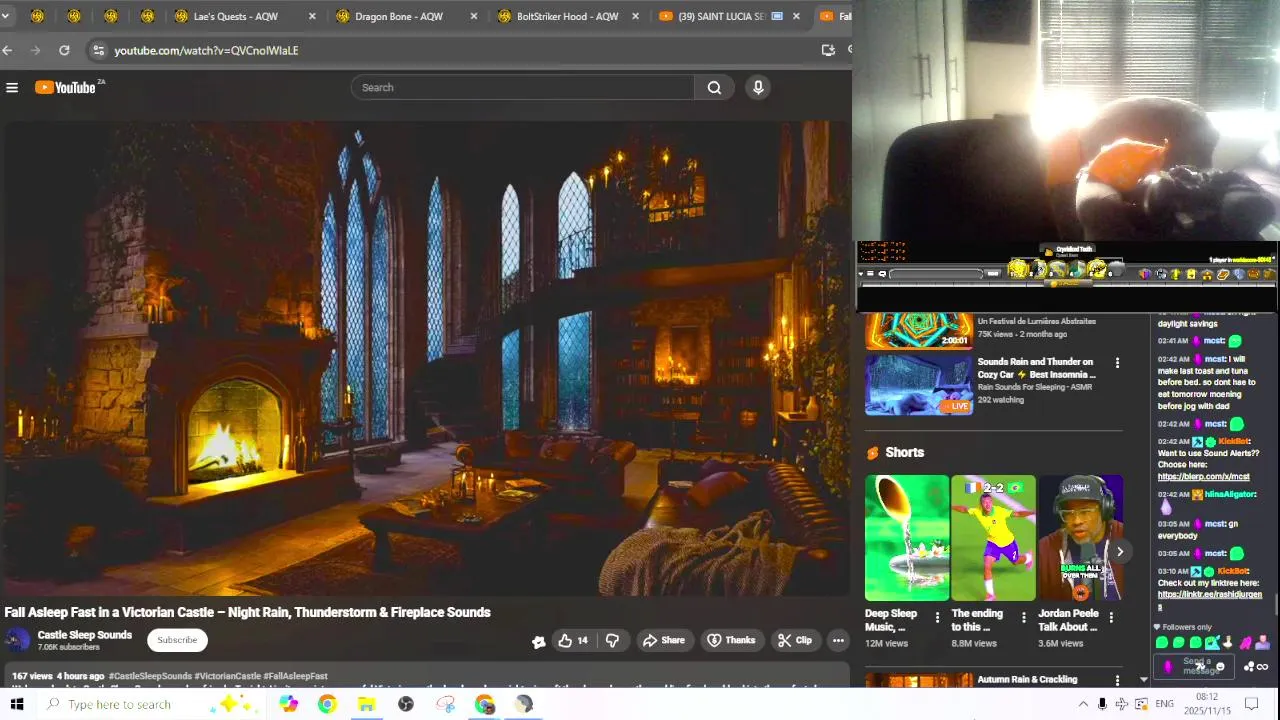
Task: Open emoji picker in chat input
Action: [x=1220, y=667]
